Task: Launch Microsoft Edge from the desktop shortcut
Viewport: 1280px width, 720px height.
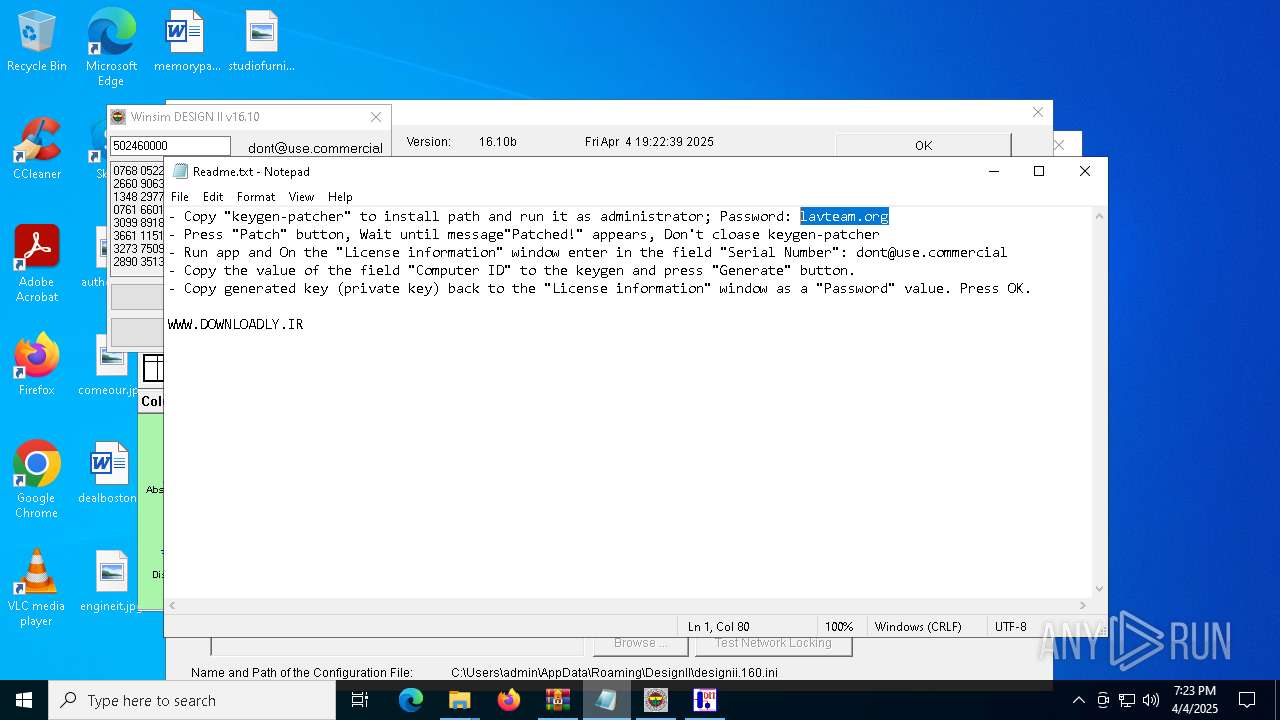Action: [111, 47]
